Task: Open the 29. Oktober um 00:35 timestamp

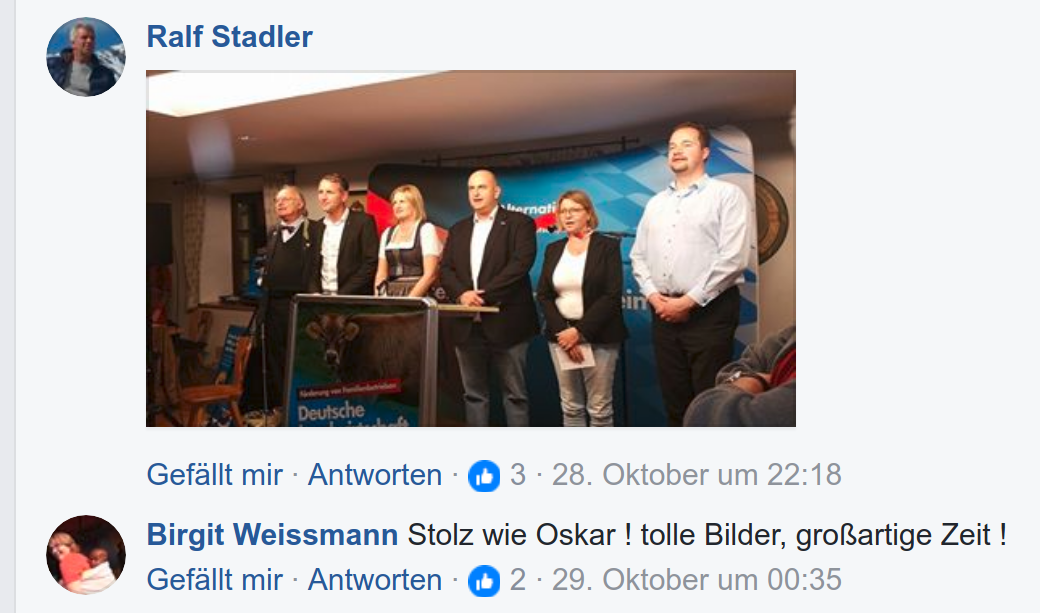Action: [x=697, y=580]
